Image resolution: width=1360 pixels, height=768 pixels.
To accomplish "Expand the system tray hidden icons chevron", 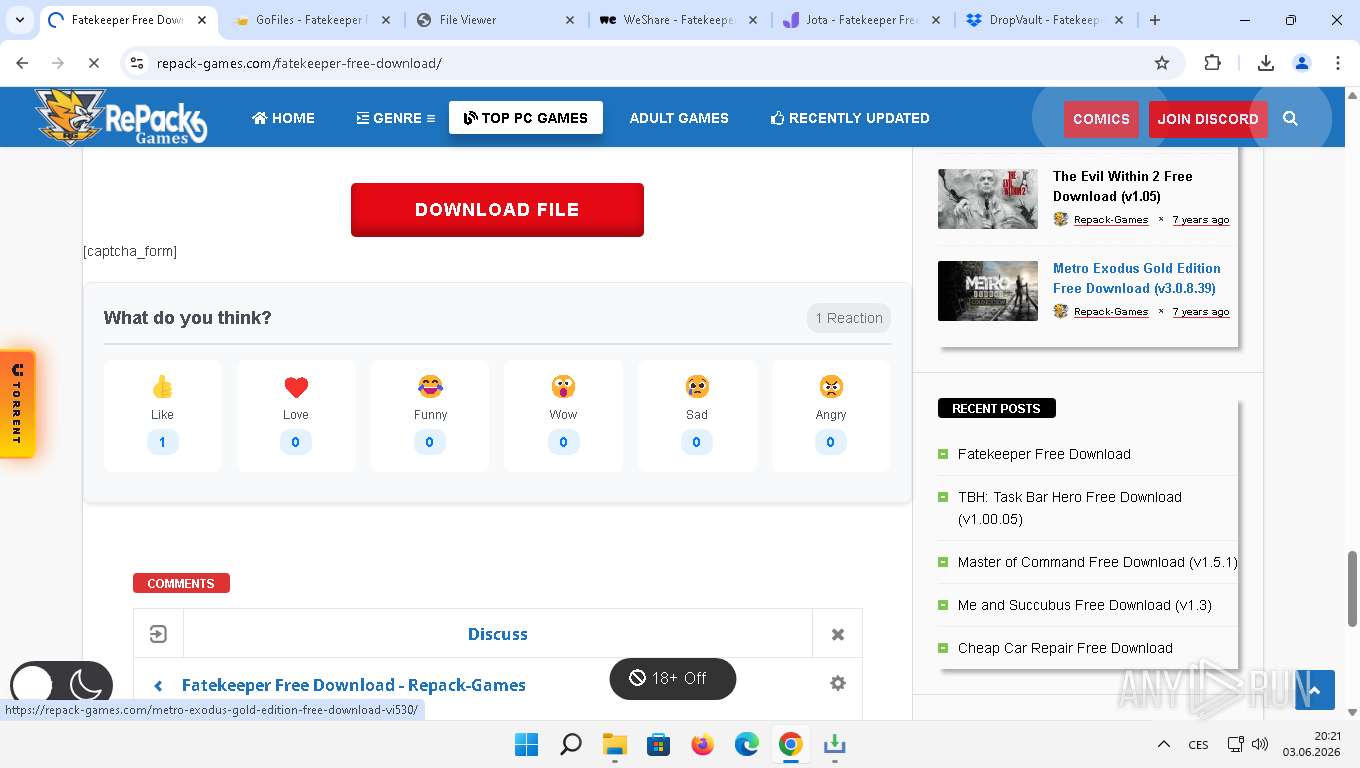I will click(x=1164, y=744).
